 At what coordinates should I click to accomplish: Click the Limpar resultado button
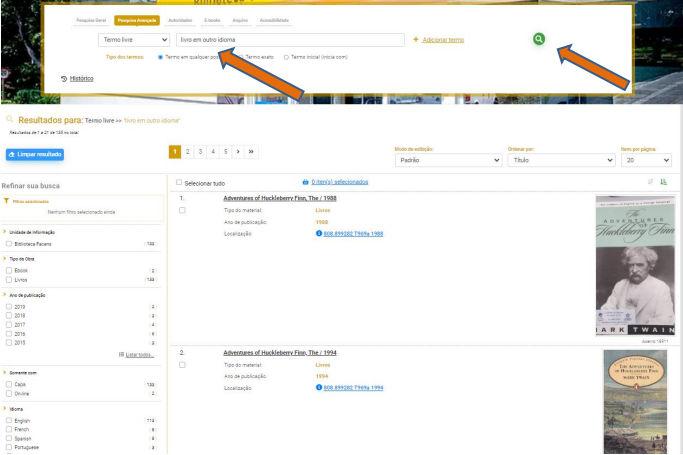pyautogui.click(x=35, y=155)
